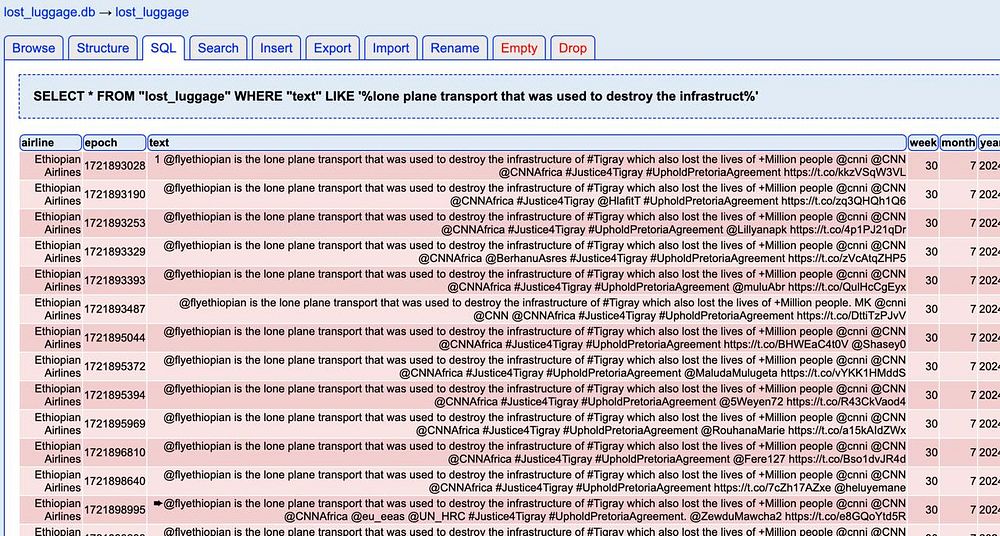Viewport: 1000px width, 536px height.
Task: Click month value 7 in row 1721898640
Action: click(959, 482)
